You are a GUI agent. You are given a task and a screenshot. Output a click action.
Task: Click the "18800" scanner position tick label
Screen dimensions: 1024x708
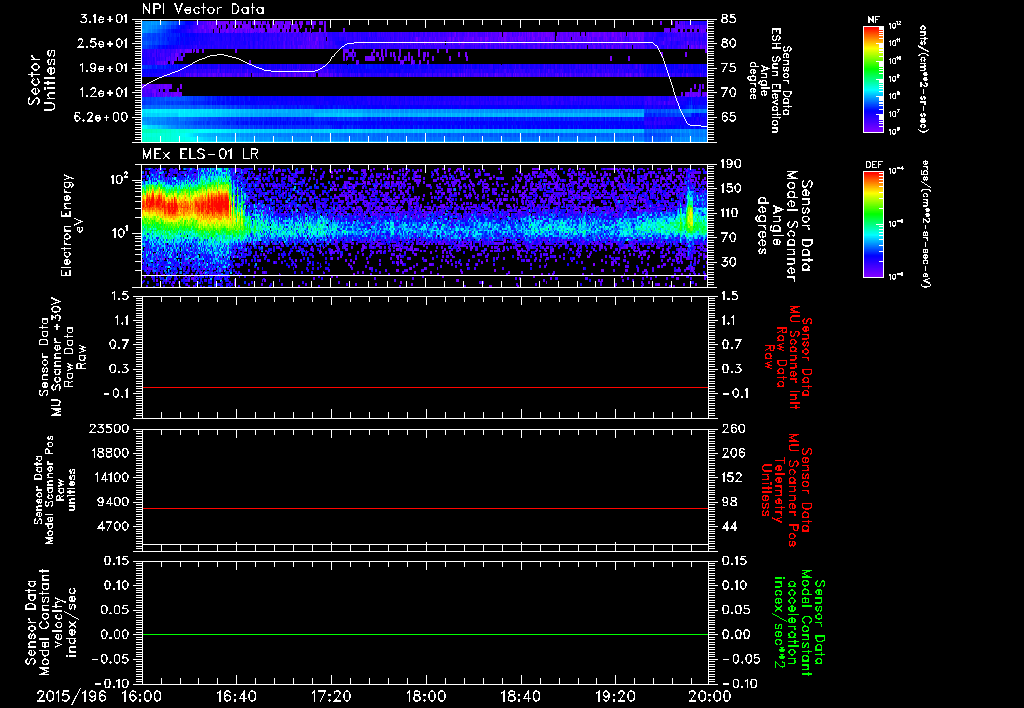point(108,453)
